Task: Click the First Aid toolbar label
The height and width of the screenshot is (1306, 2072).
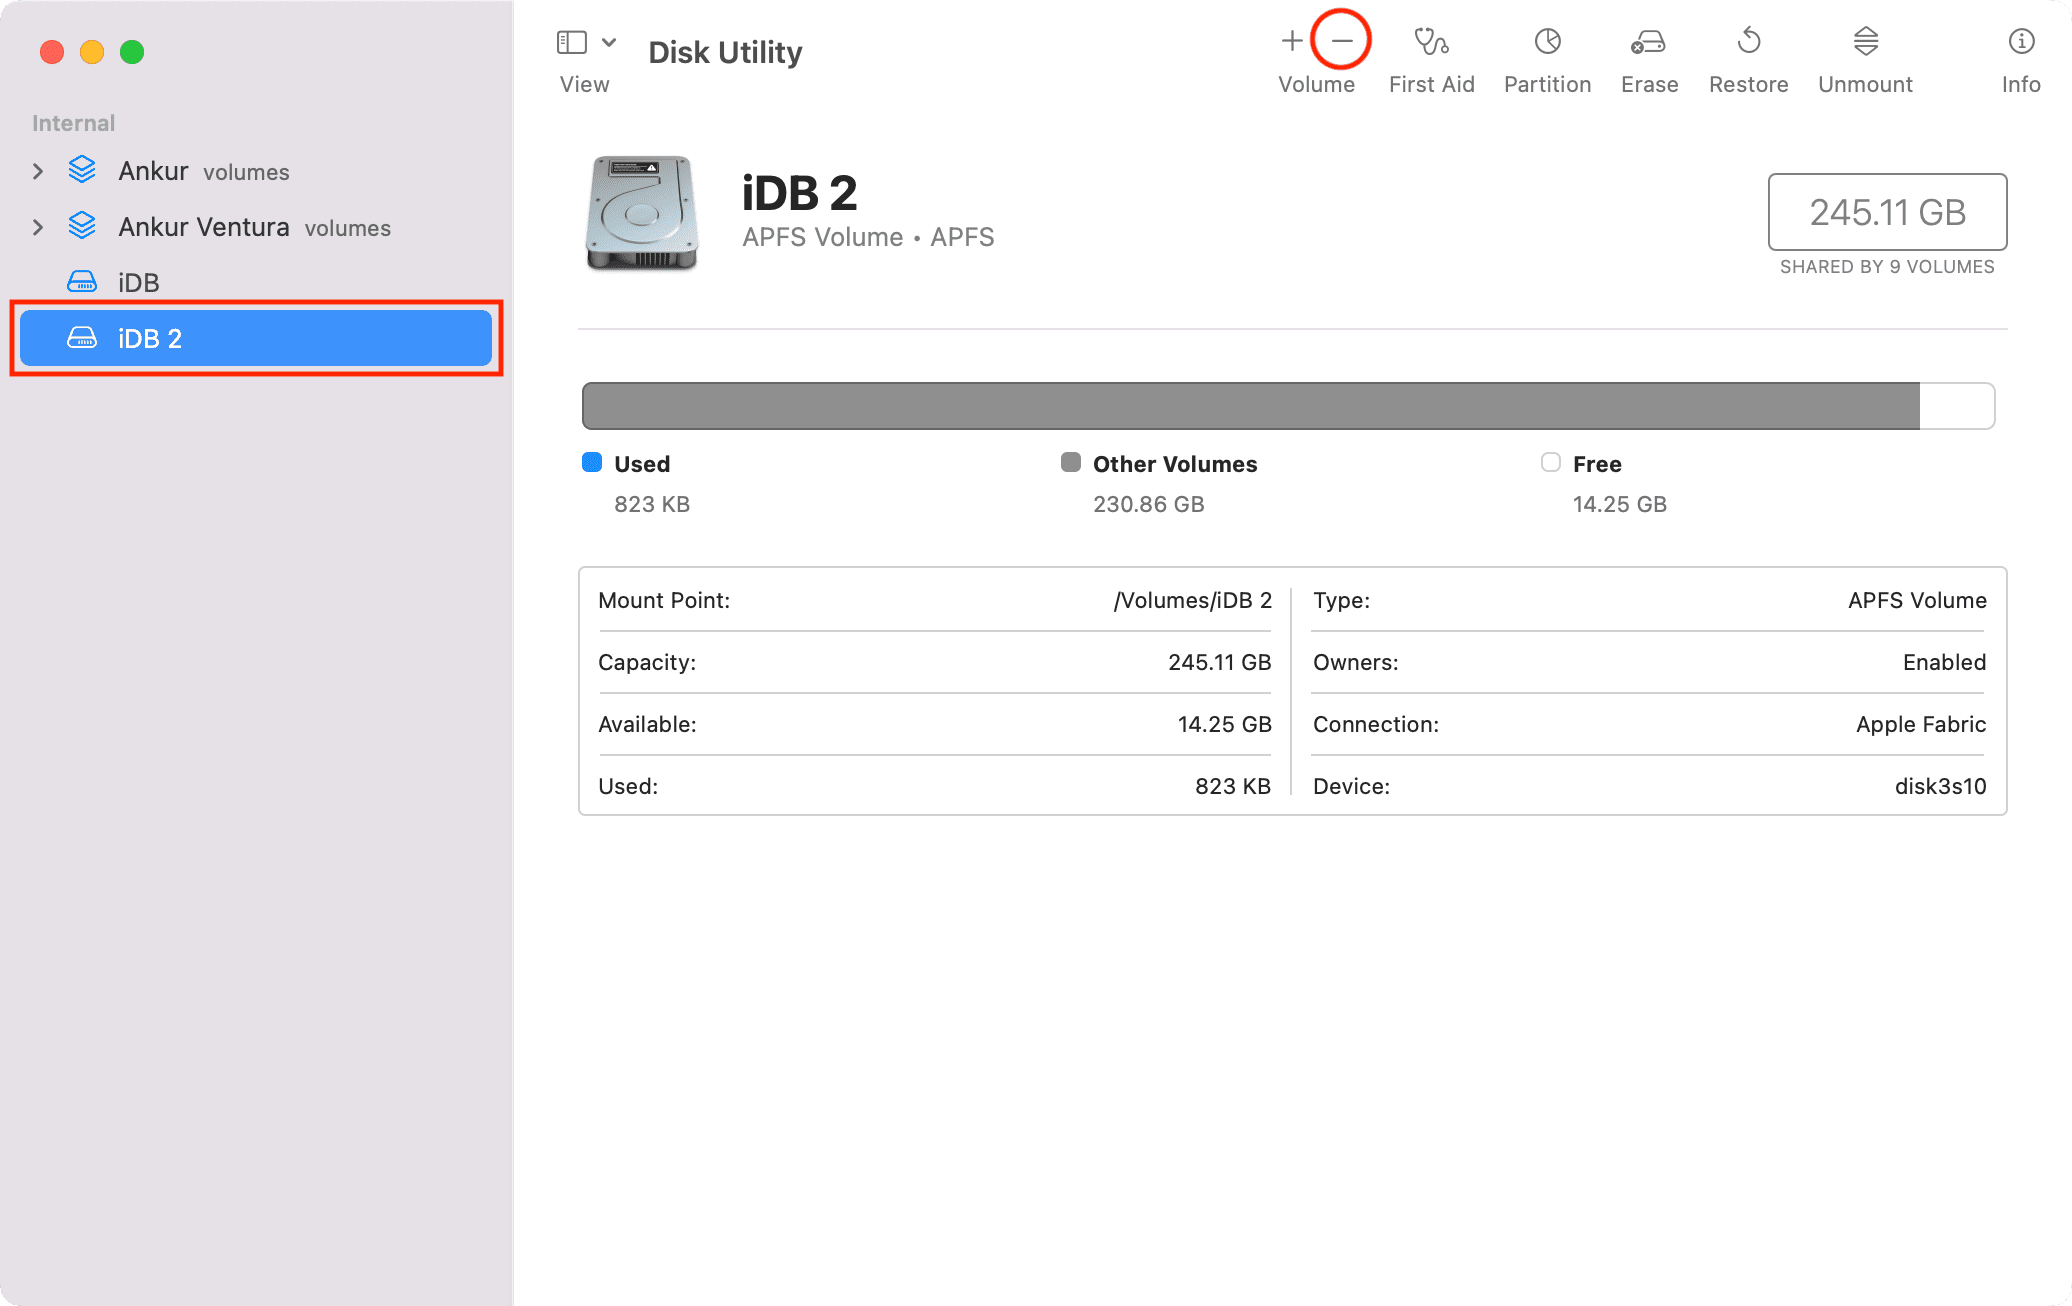Action: pos(1431,84)
